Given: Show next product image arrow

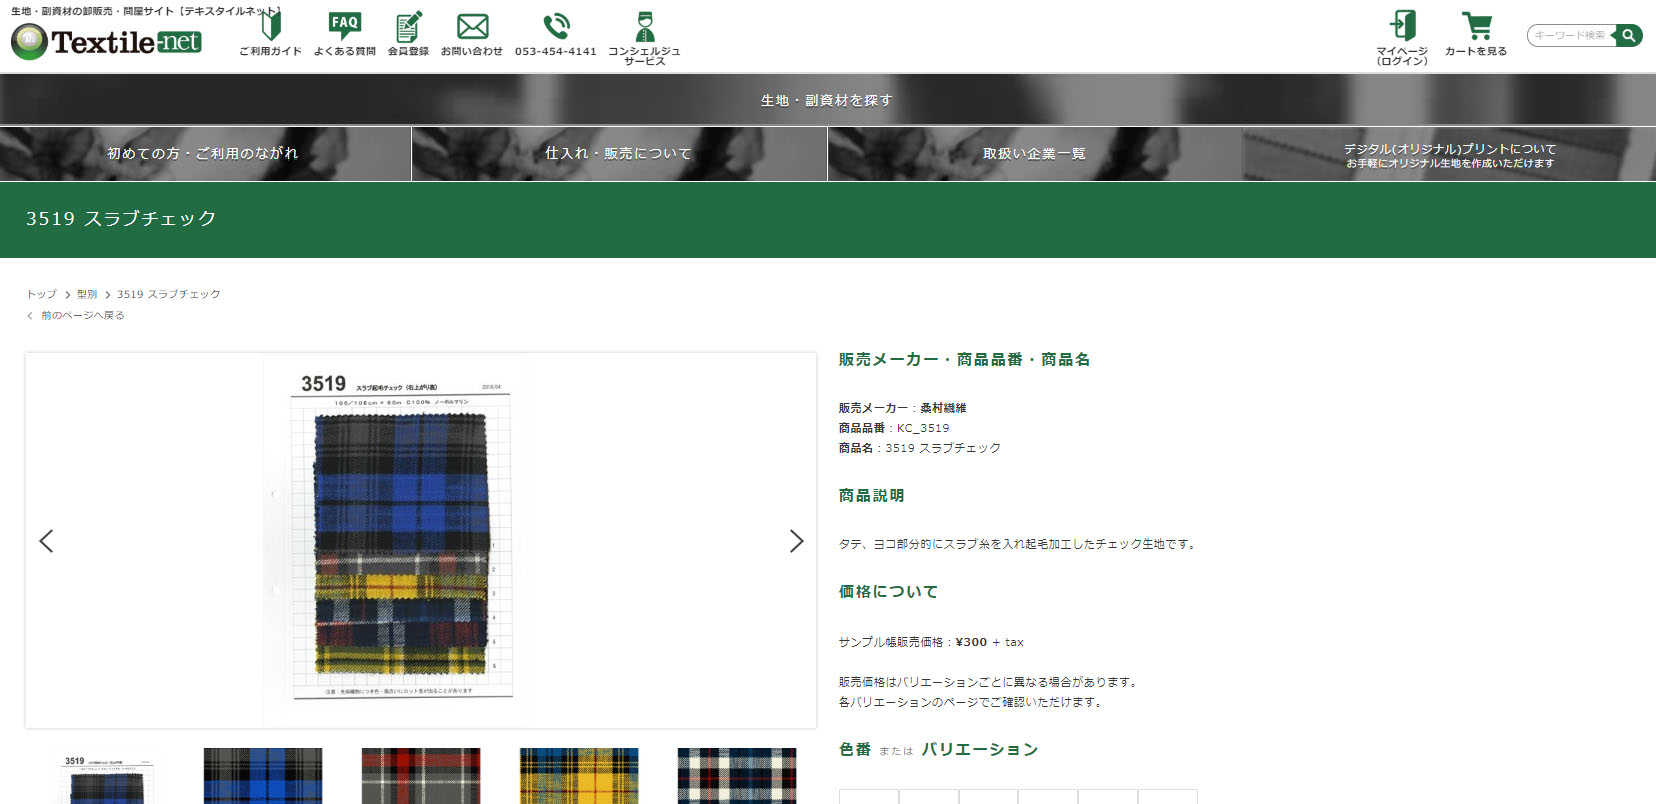Looking at the screenshot, I should coord(796,541).
